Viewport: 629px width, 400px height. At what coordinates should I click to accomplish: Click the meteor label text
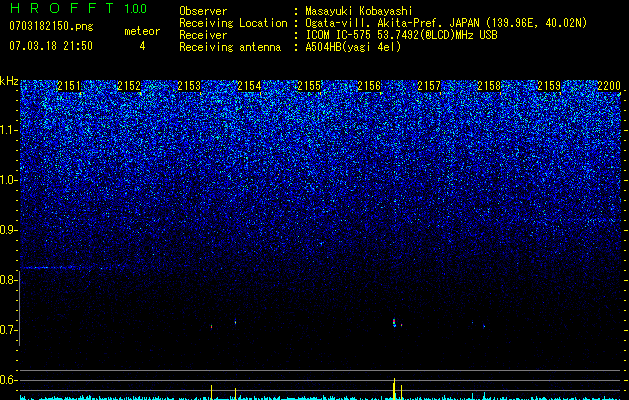click(142, 31)
